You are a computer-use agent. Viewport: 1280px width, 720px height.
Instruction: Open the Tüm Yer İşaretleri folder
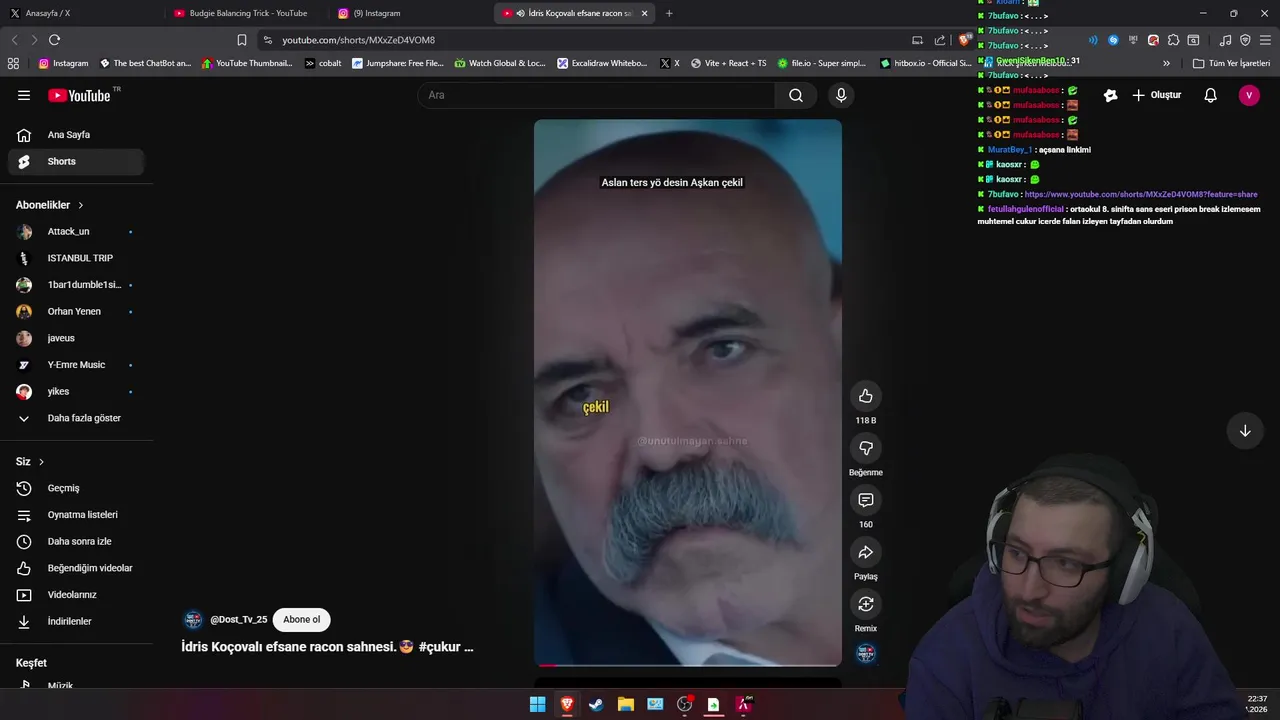click(1231, 63)
